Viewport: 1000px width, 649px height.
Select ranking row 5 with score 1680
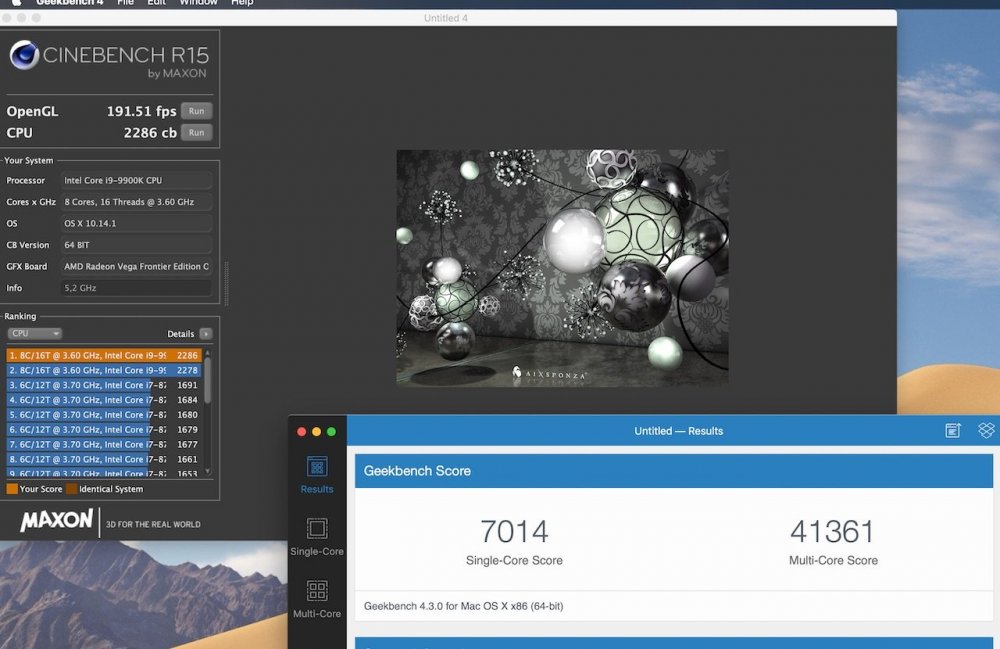[x=104, y=414]
